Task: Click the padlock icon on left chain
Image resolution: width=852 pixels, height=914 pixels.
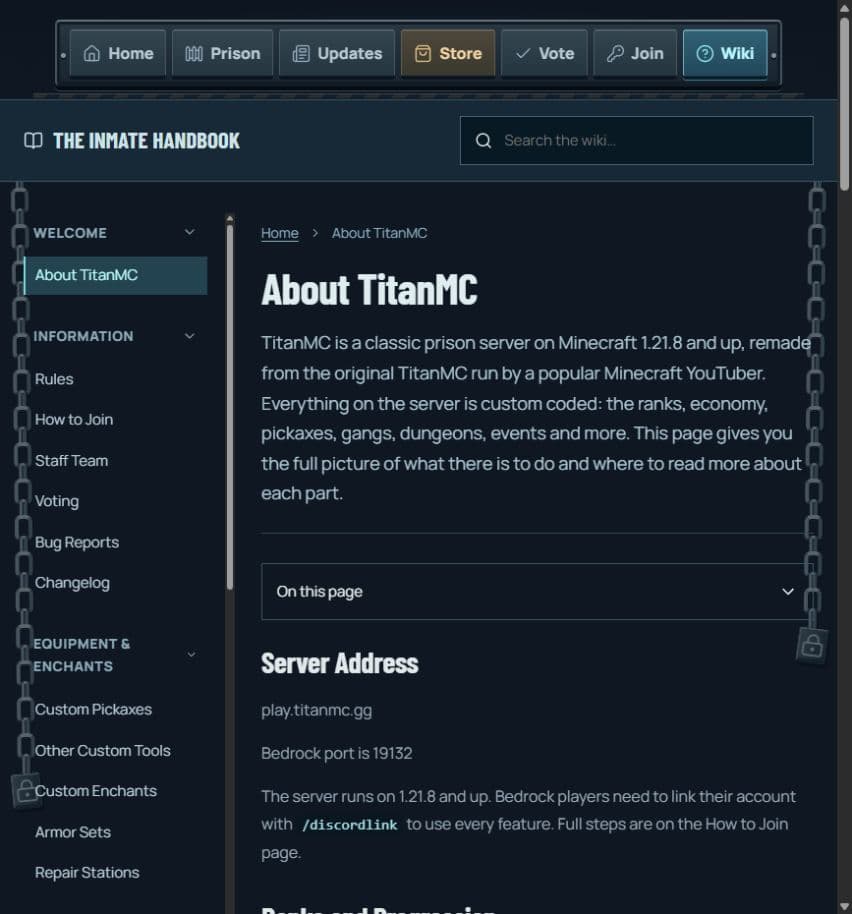Action: tap(26, 790)
